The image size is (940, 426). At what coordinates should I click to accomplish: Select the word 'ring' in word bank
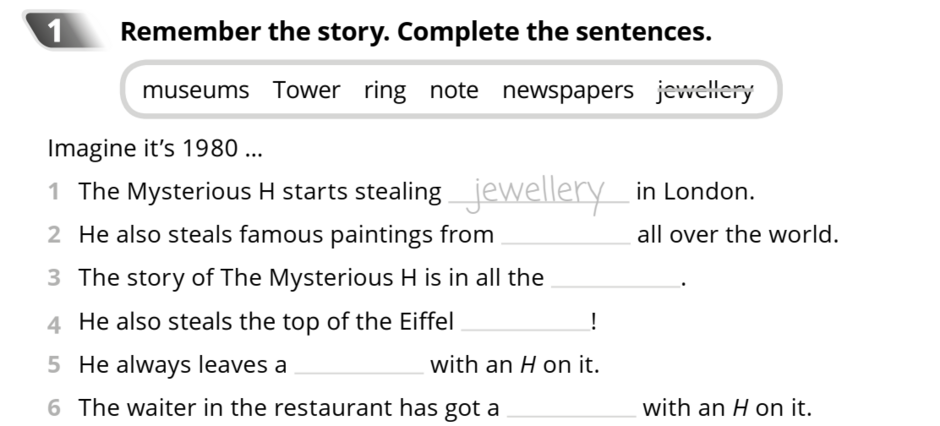coord(385,91)
